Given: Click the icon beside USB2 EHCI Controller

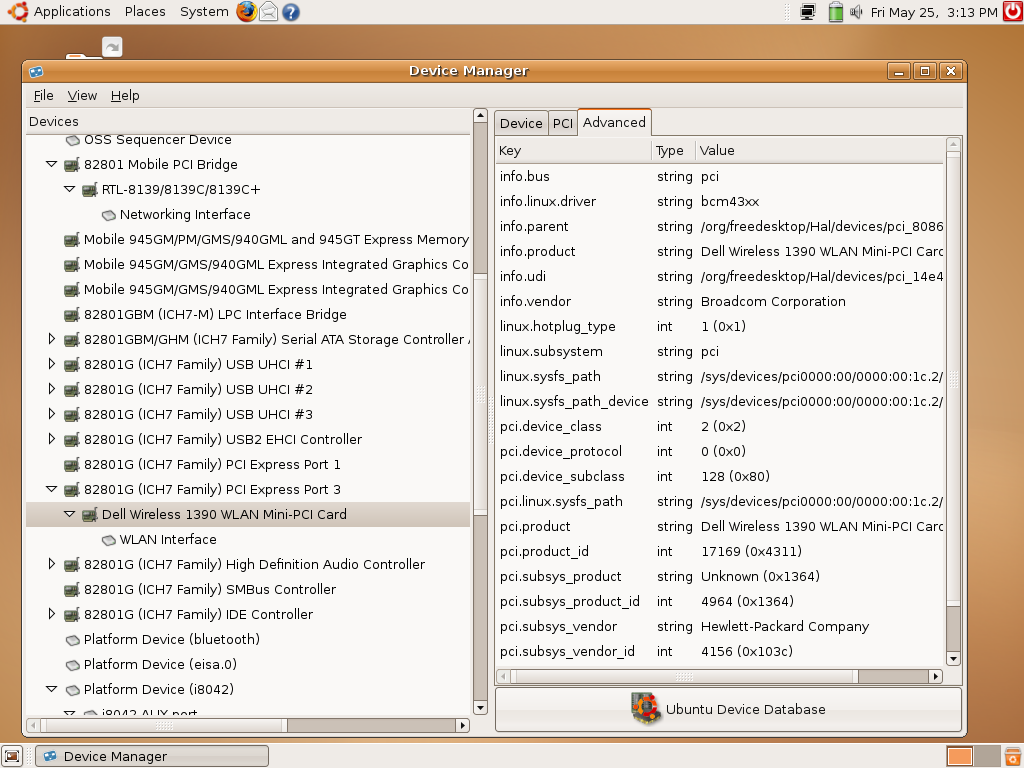Looking at the screenshot, I should click(72, 440).
